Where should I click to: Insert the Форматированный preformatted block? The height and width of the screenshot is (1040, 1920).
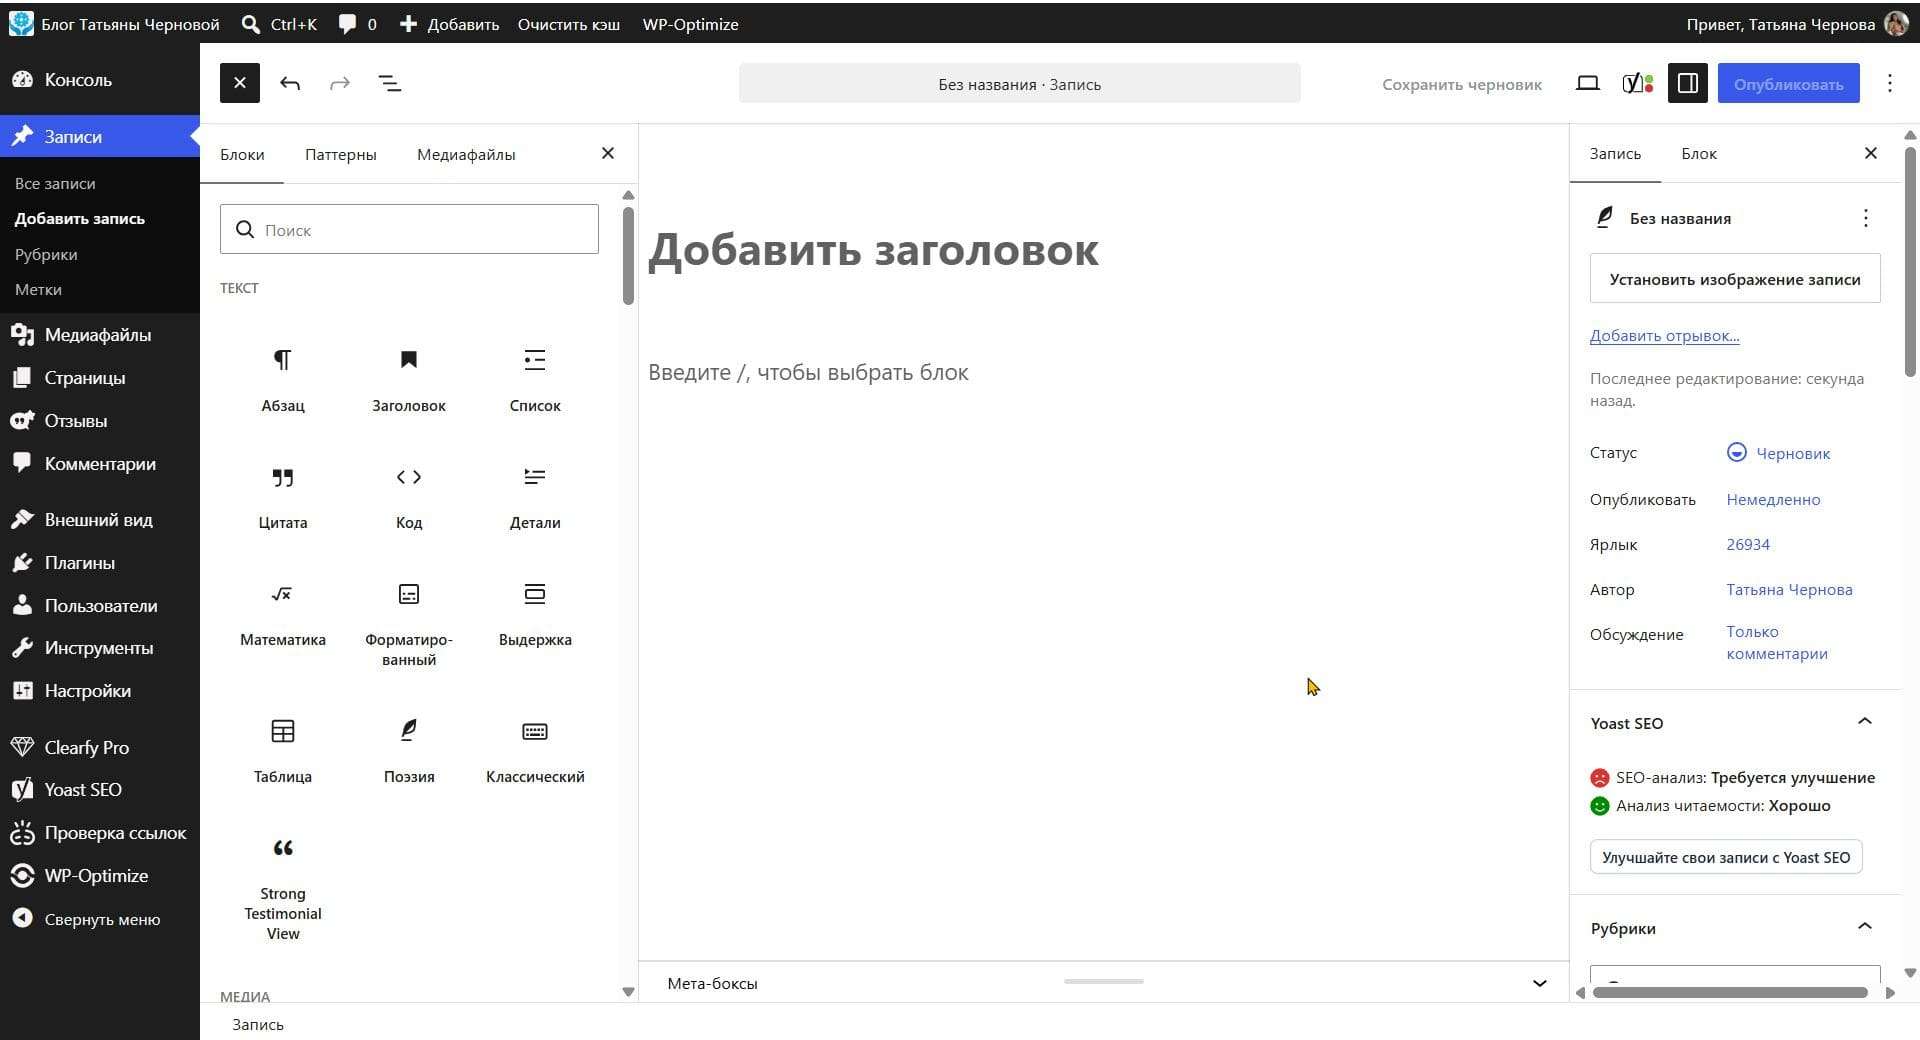(409, 625)
